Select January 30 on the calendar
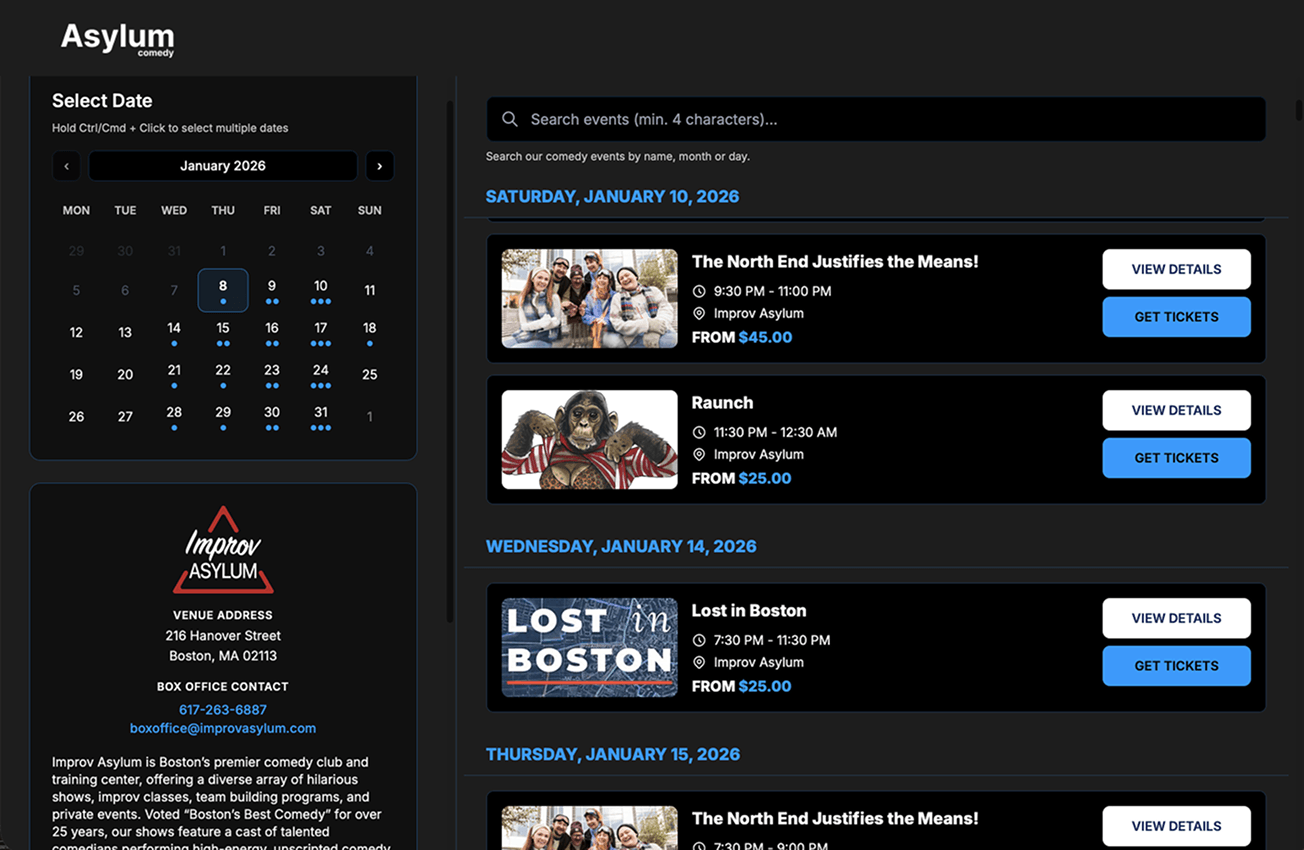Screen dimensions: 1304x850 coord(272,416)
